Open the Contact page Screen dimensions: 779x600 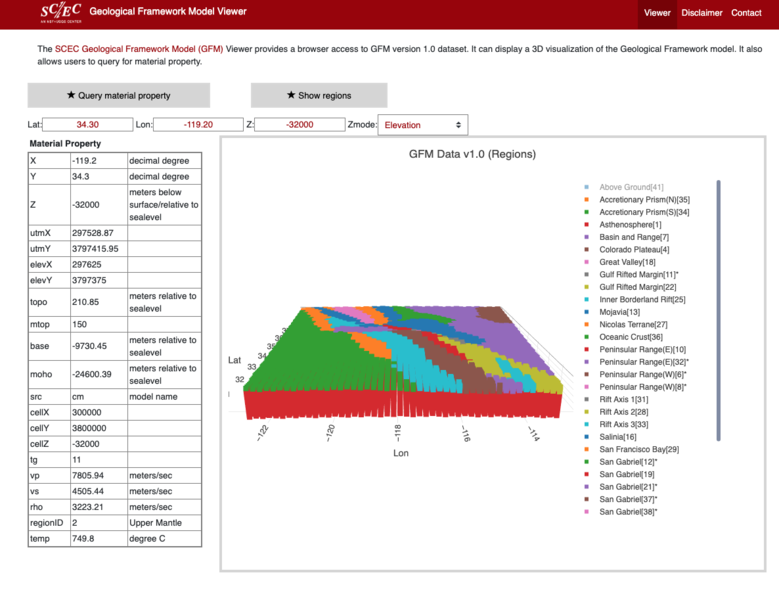pos(746,13)
